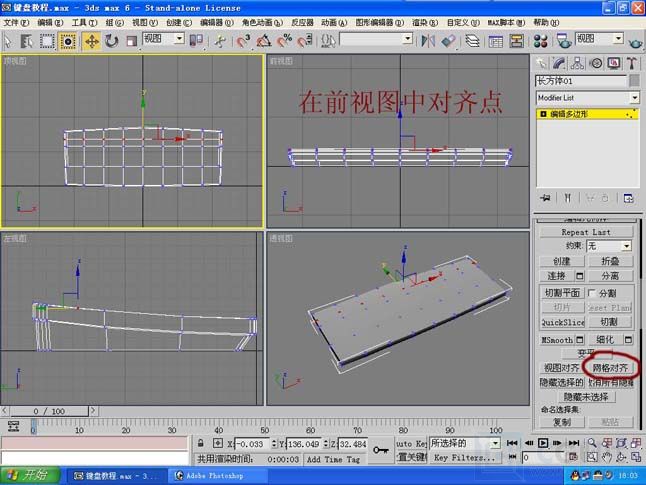Toggle Select and Manipulate tool
This screenshot has height=485, width=646.
click(220, 41)
